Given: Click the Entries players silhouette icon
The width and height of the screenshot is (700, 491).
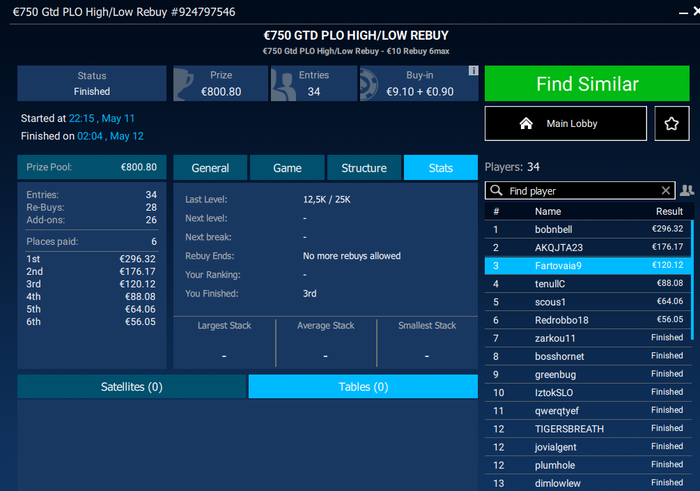Looking at the screenshot, I should pos(283,83).
